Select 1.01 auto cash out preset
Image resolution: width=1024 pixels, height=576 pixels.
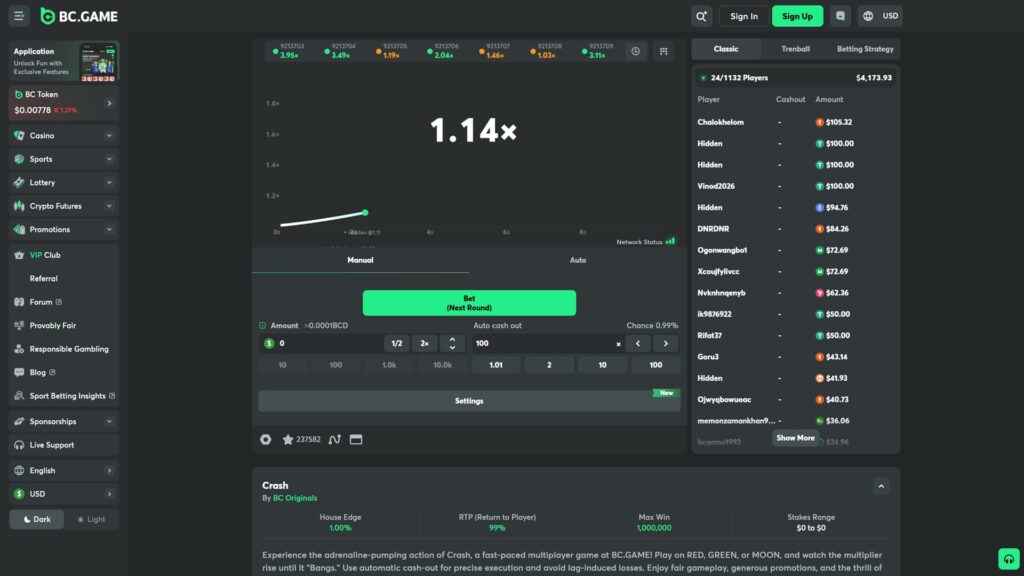pos(496,365)
